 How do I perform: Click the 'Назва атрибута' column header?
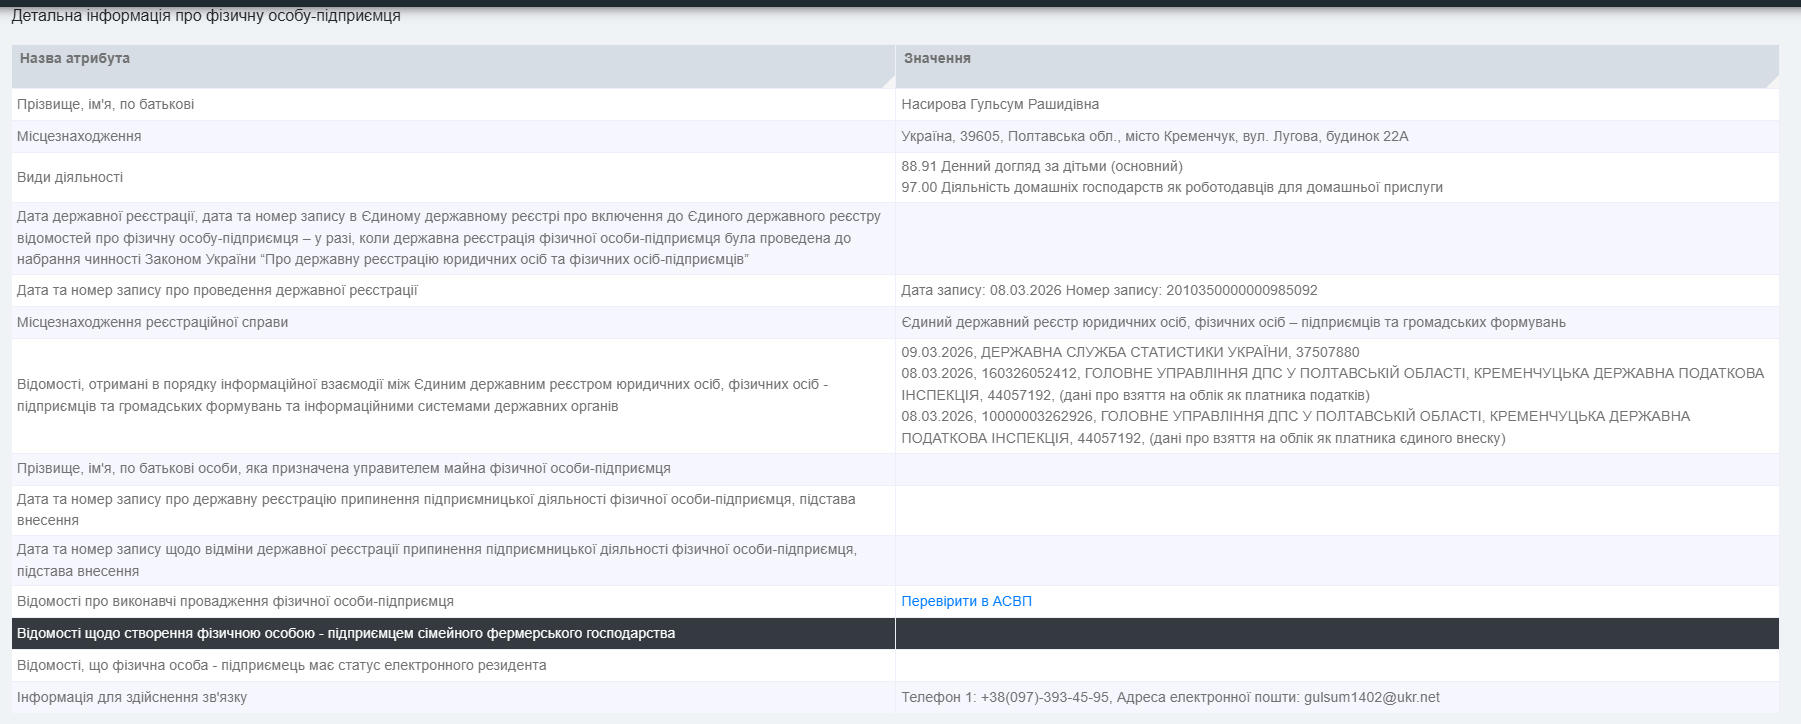[x=75, y=59]
